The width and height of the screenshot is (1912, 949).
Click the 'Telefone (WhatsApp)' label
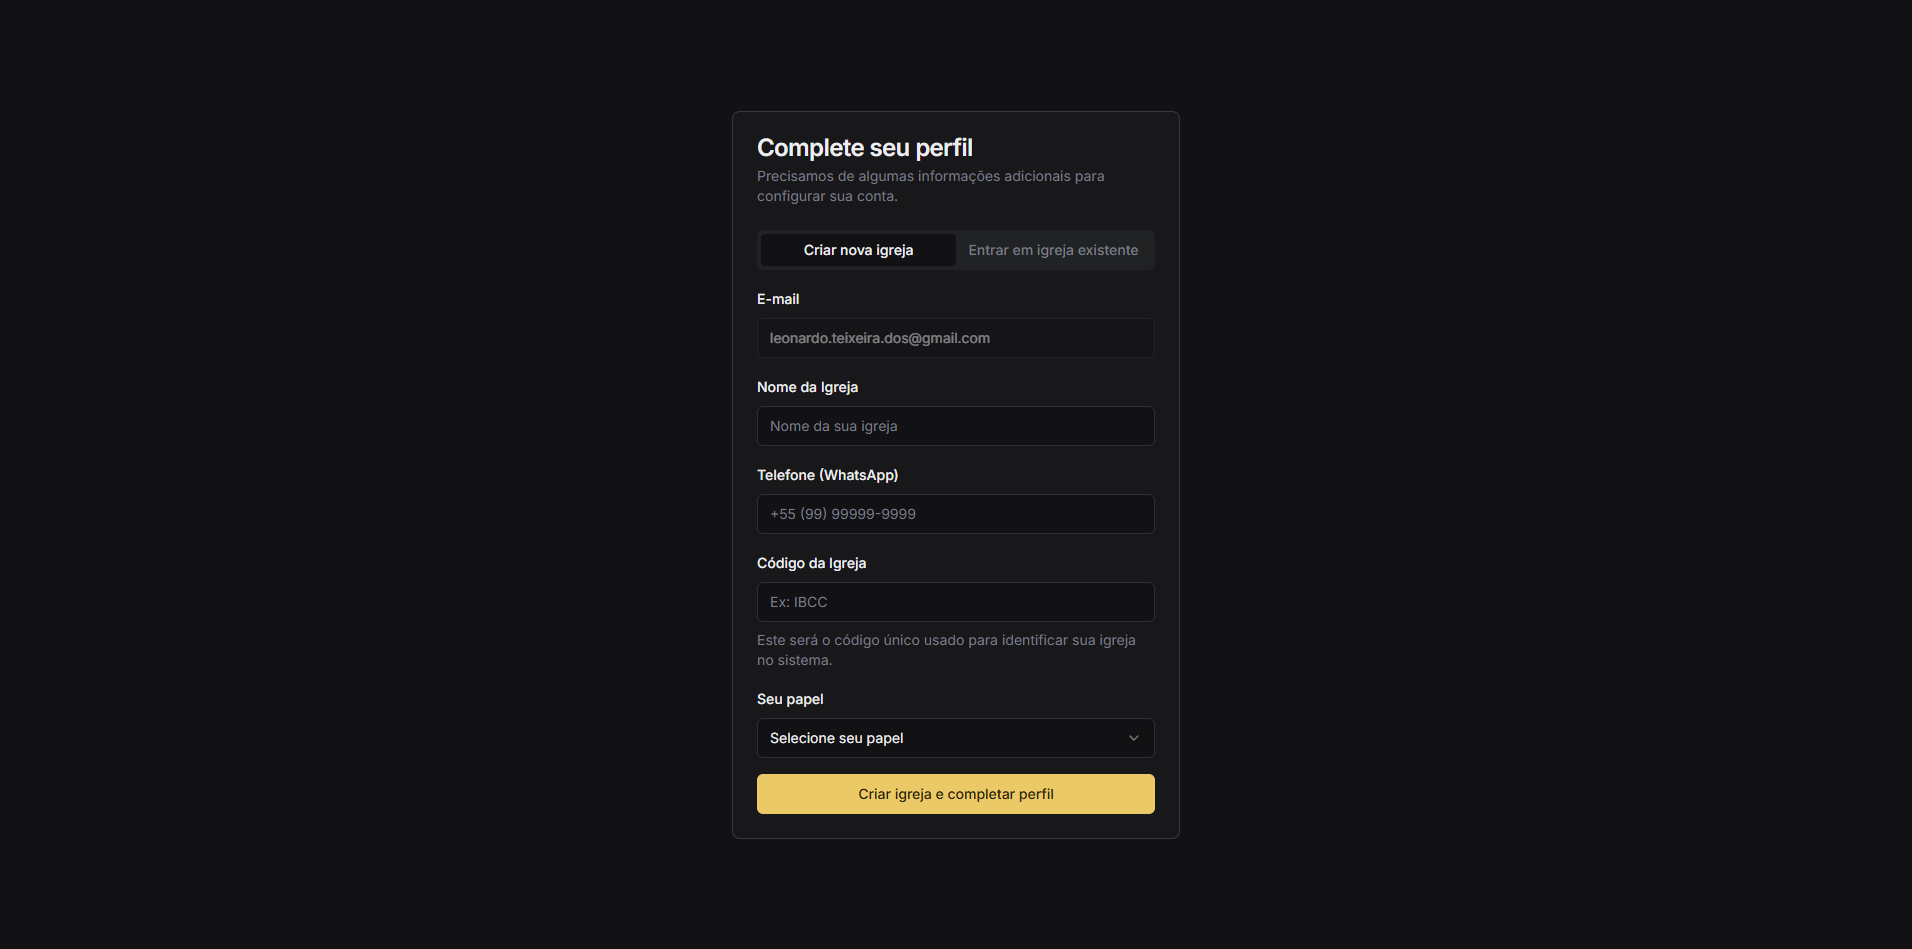[827, 475]
